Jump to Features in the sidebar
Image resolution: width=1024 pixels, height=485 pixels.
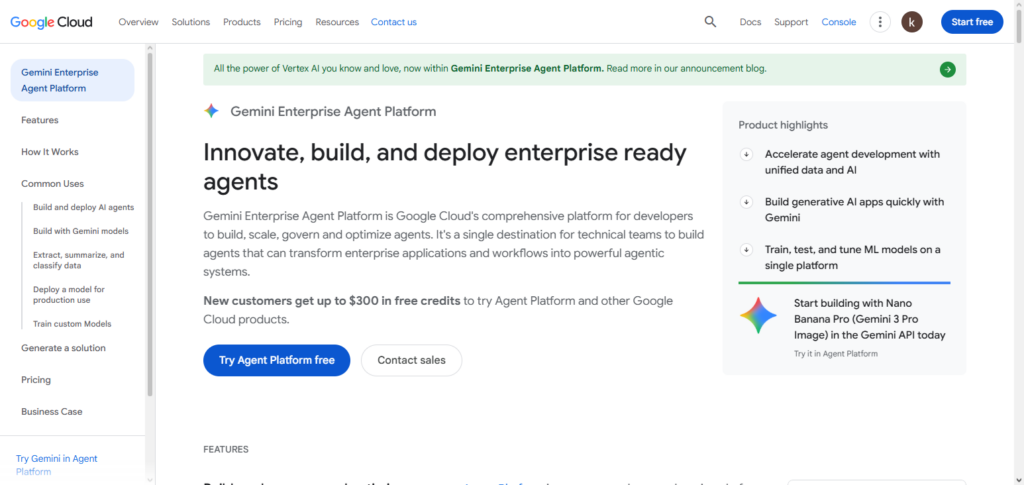40,120
